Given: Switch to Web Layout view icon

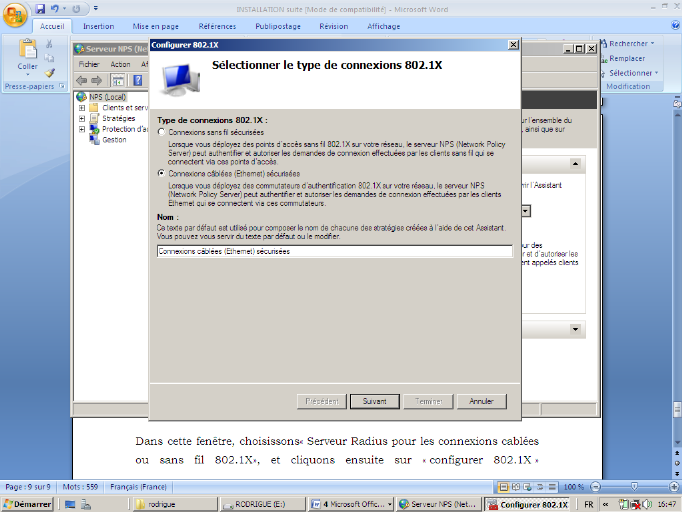Looking at the screenshot, I should point(528,487).
